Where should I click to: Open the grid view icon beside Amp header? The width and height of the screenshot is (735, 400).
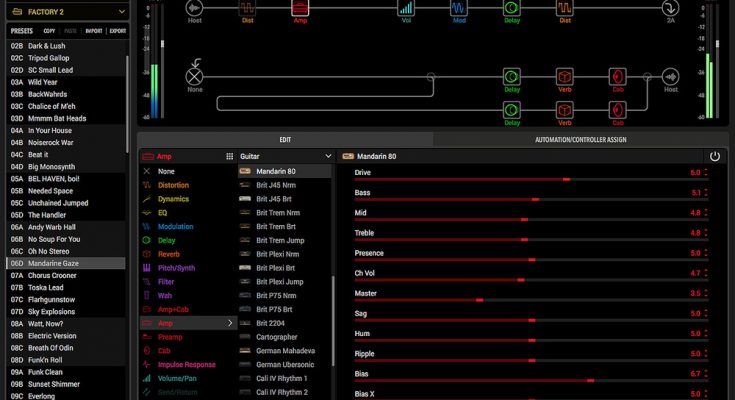pos(229,157)
